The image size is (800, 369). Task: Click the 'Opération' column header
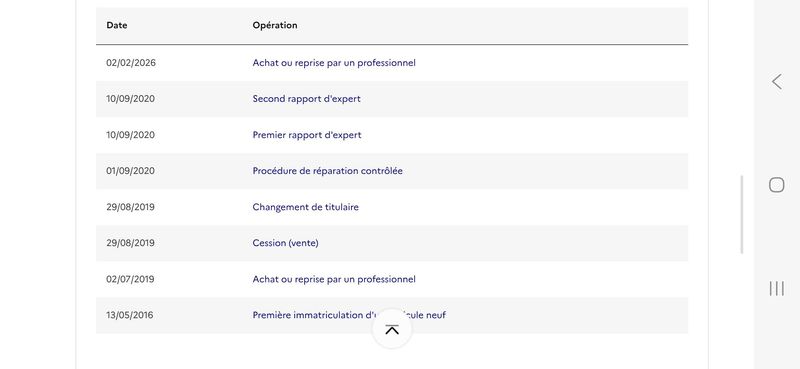click(274, 25)
